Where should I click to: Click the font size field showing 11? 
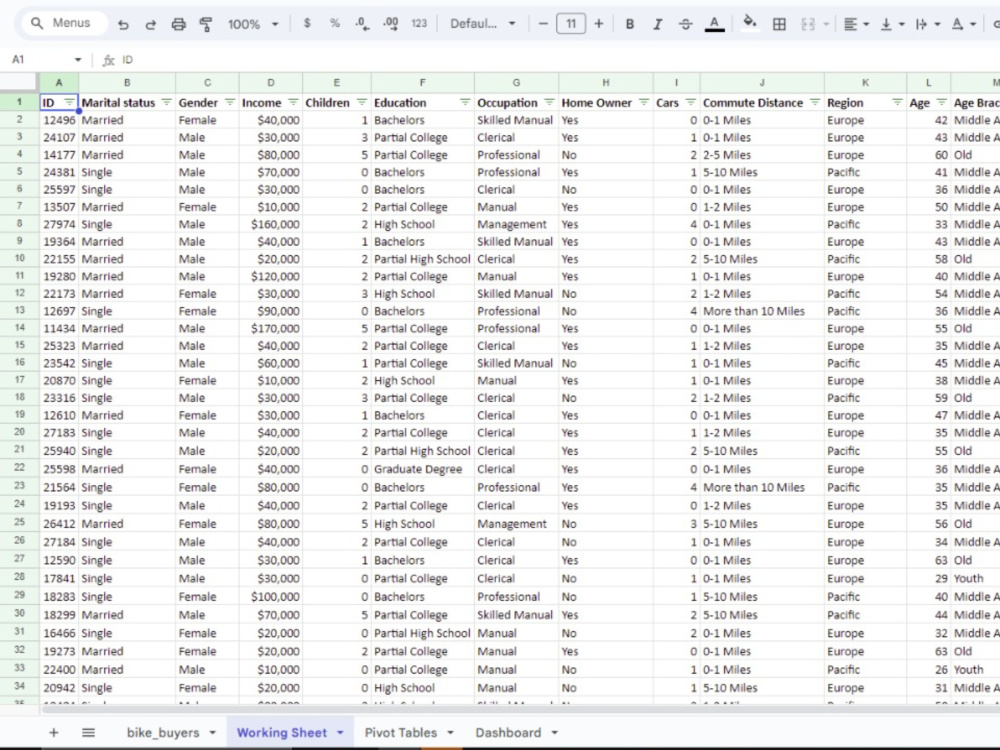tap(571, 24)
